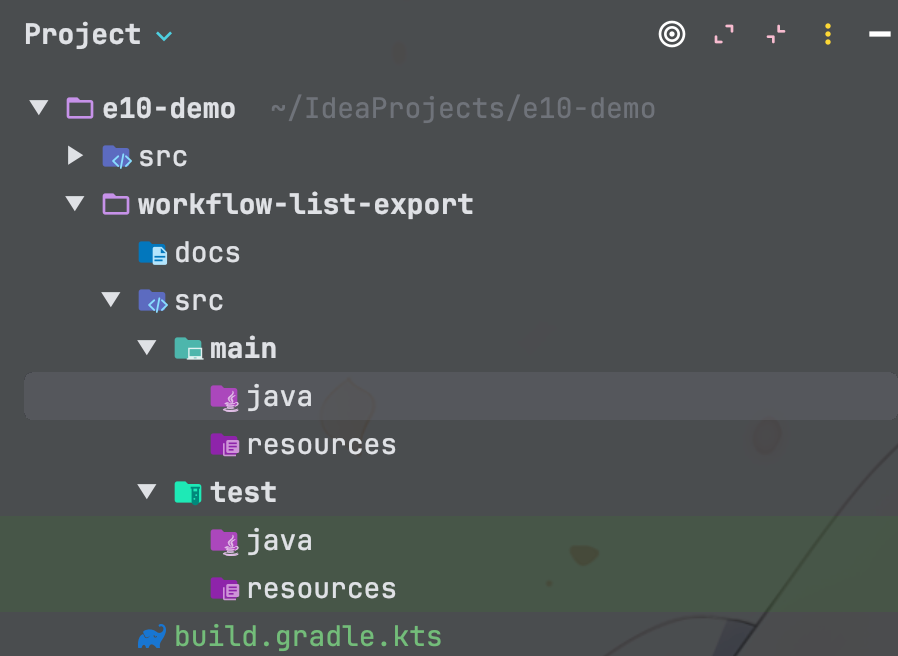Viewport: 898px width, 656px height.
Task: Select the java folder under main
Action: click(279, 397)
